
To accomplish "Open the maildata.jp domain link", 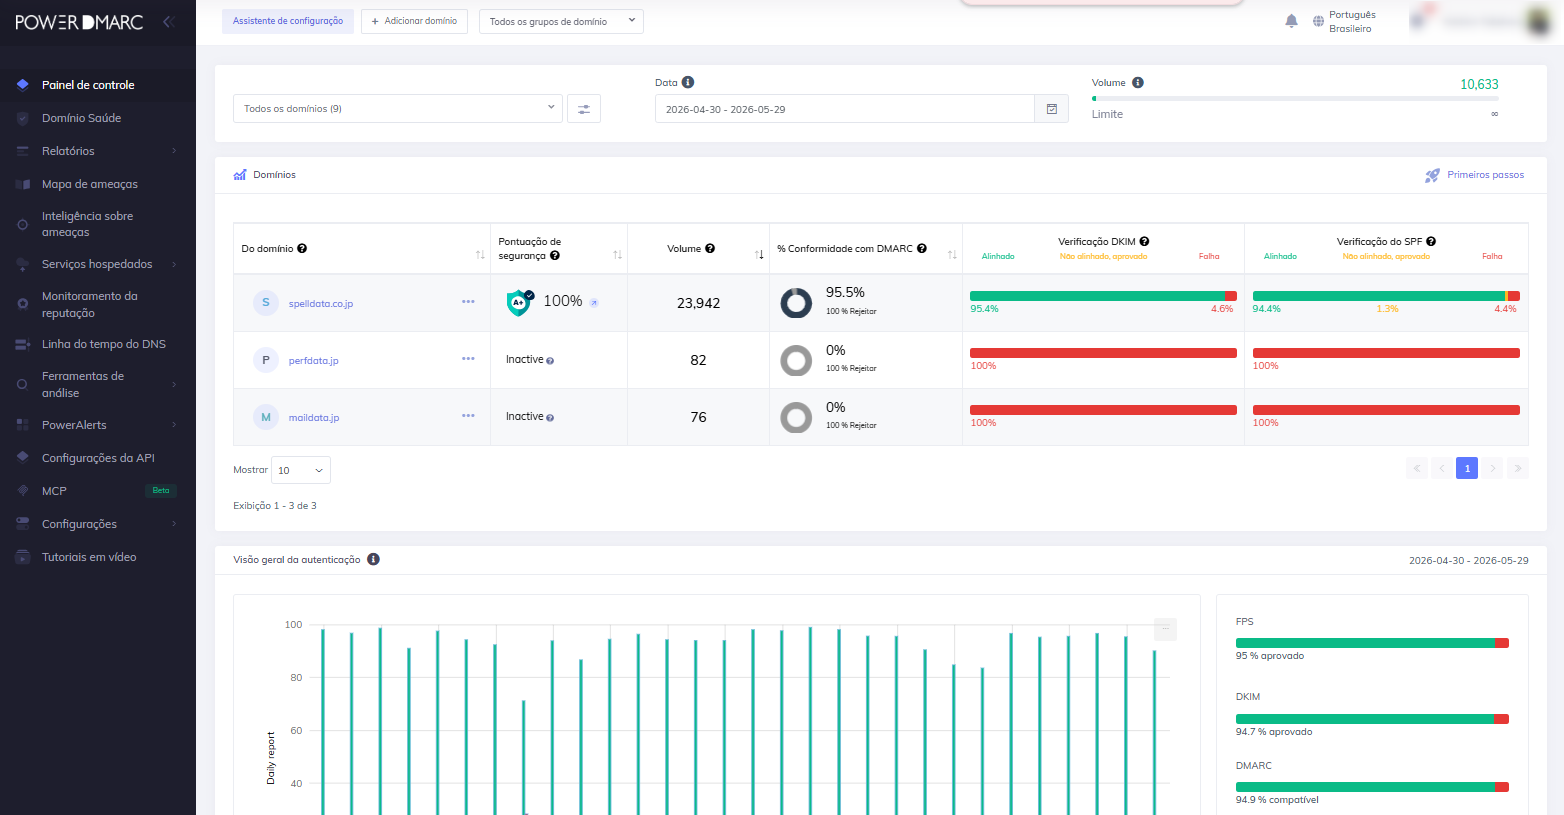I will (x=314, y=417).
